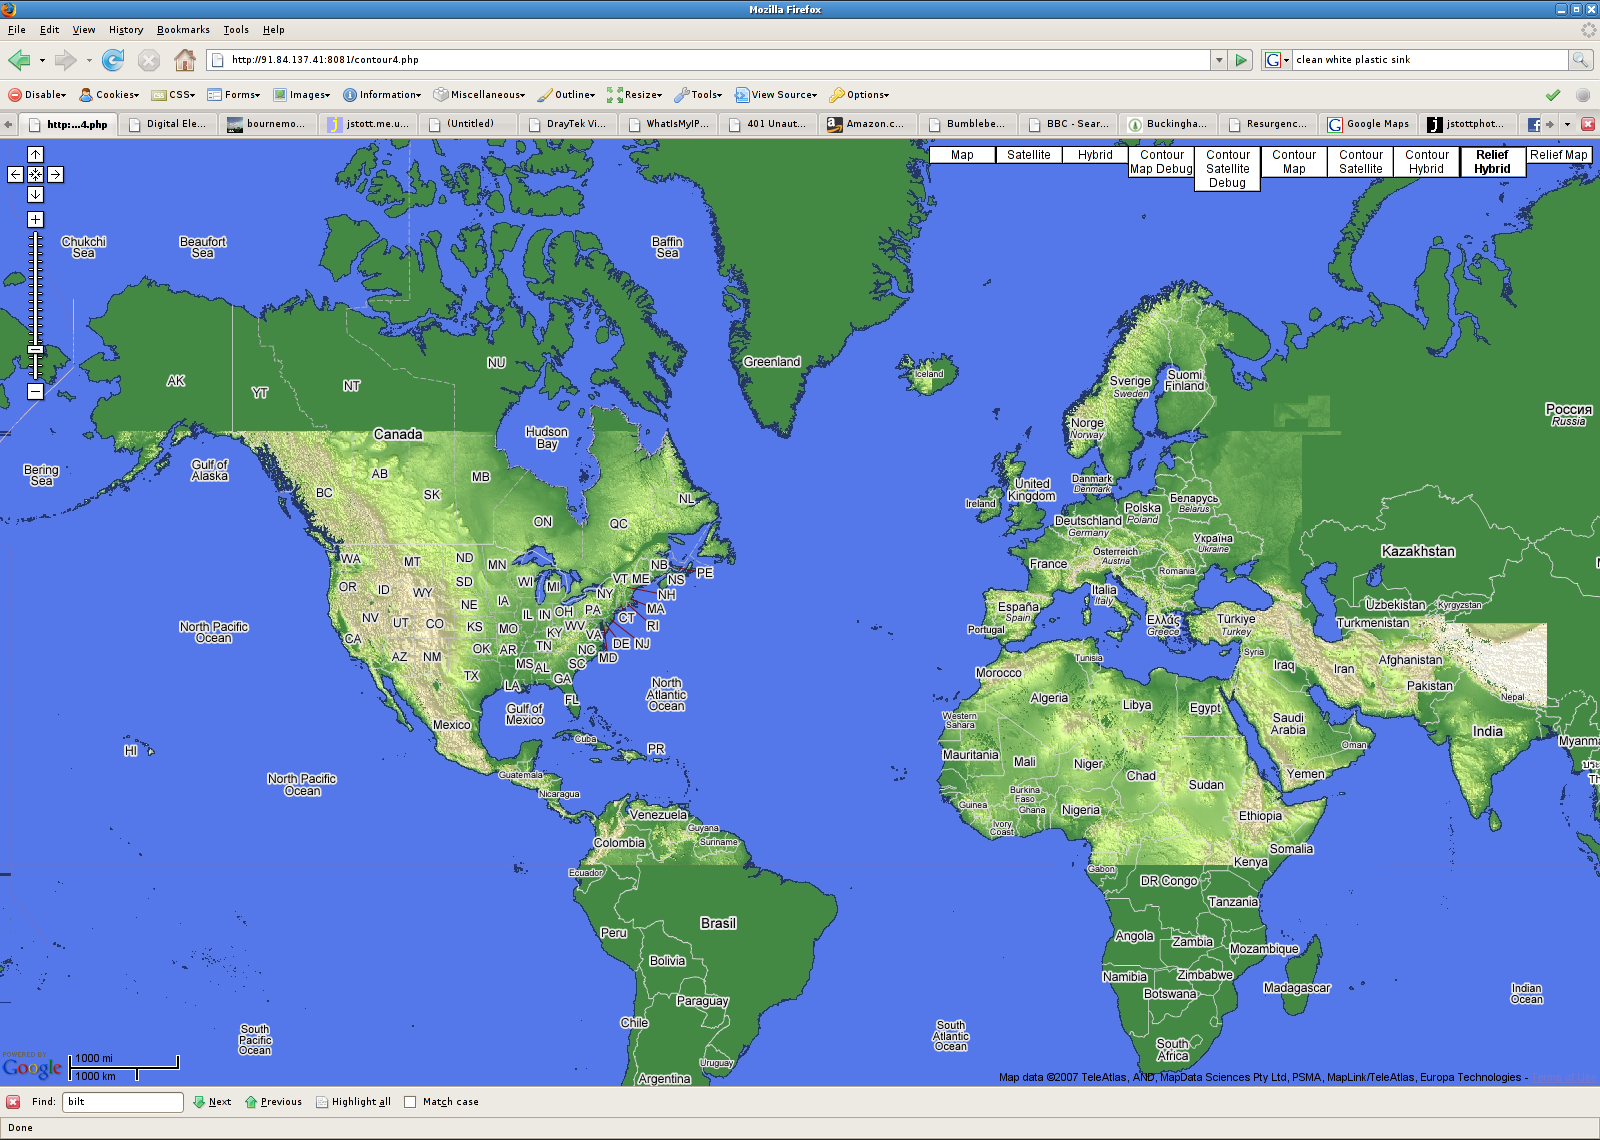Open the tab list dropdown

1567,124
